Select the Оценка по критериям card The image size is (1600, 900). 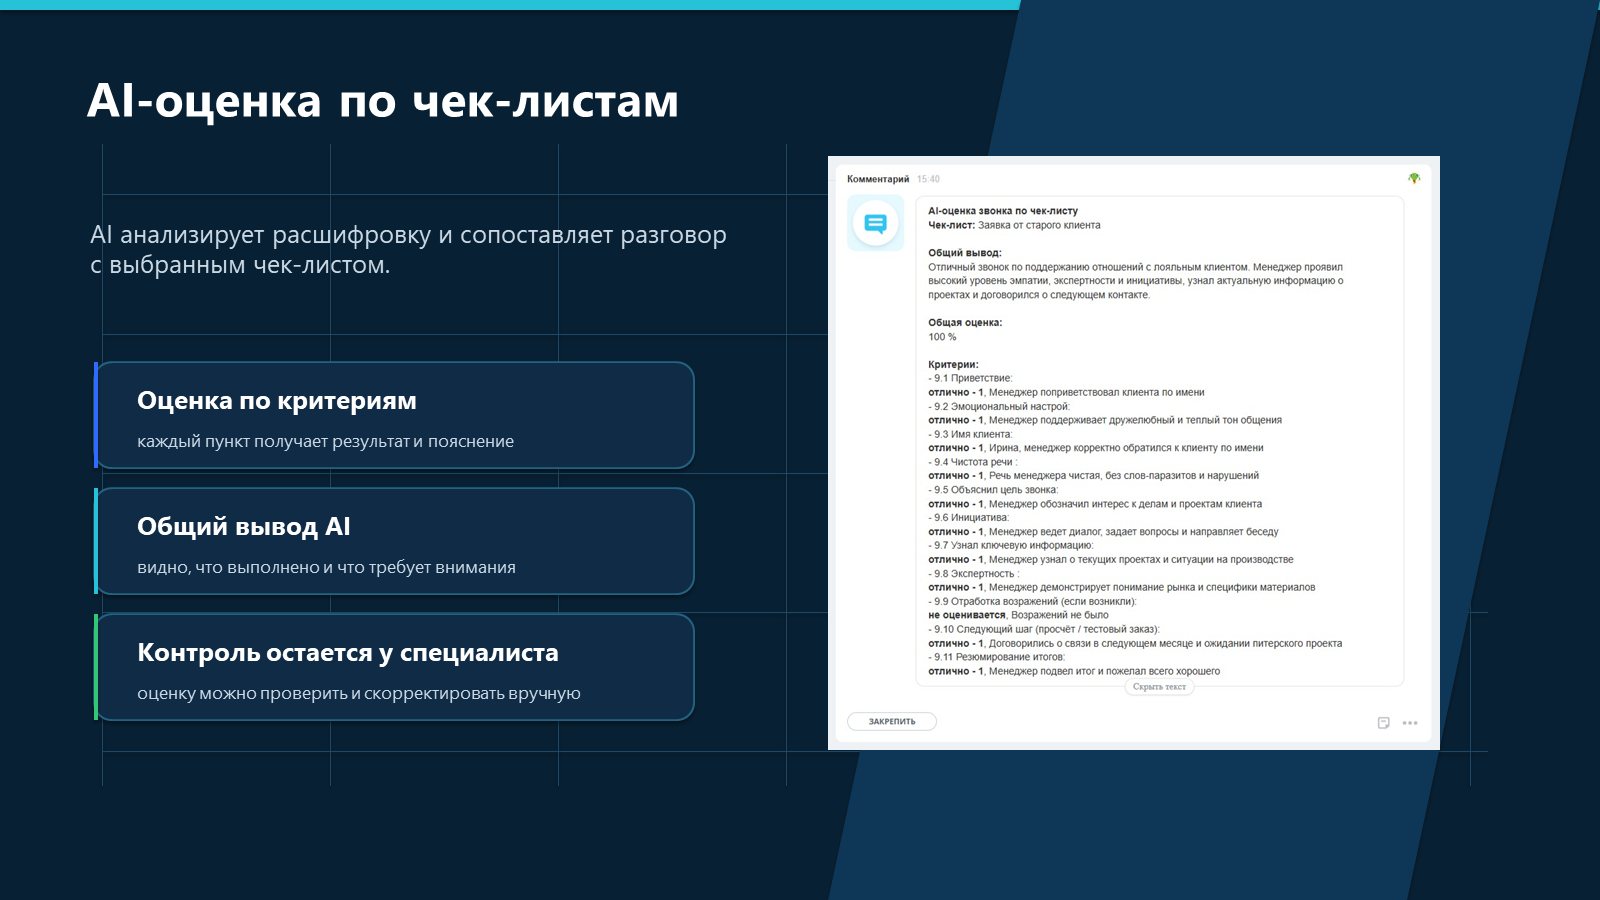(395, 415)
